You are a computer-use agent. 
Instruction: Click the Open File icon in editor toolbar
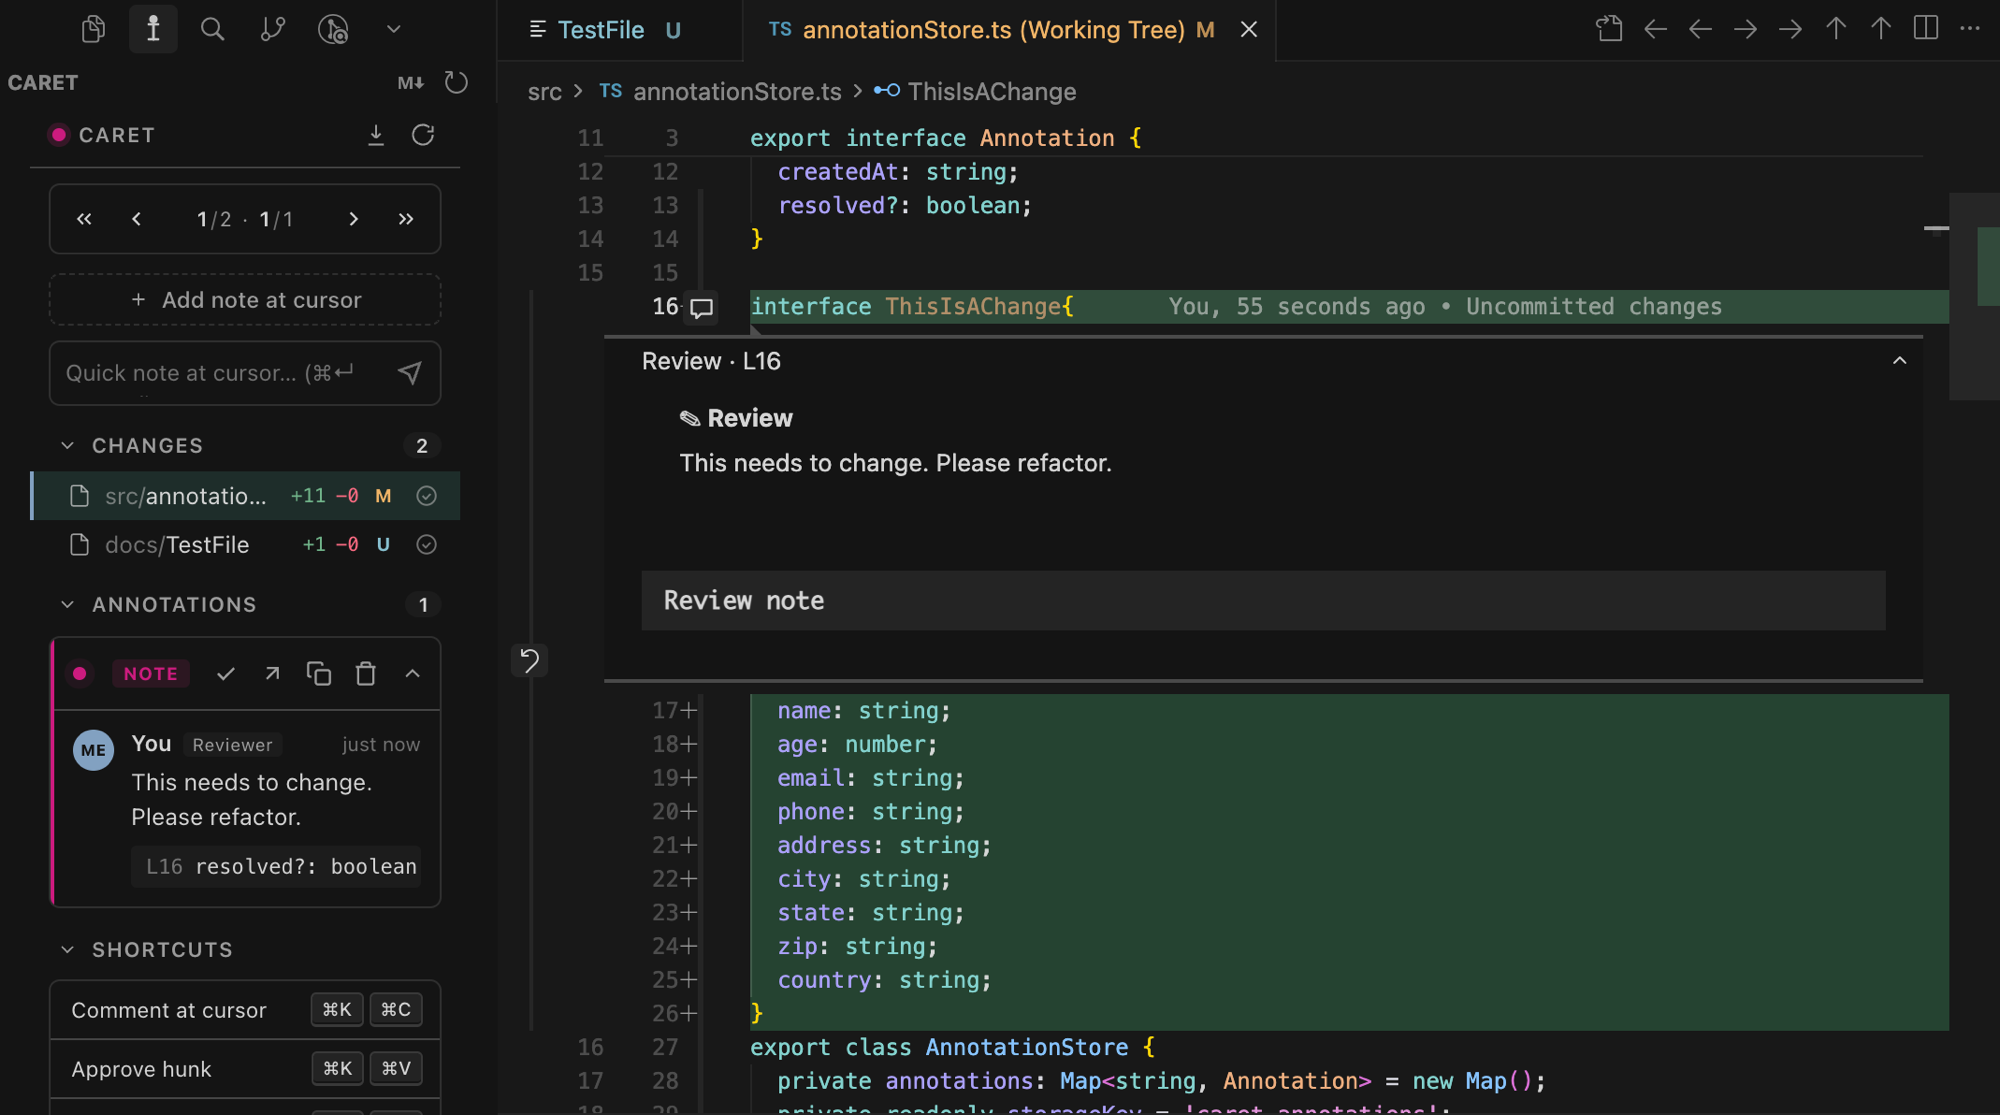pyautogui.click(x=1609, y=29)
